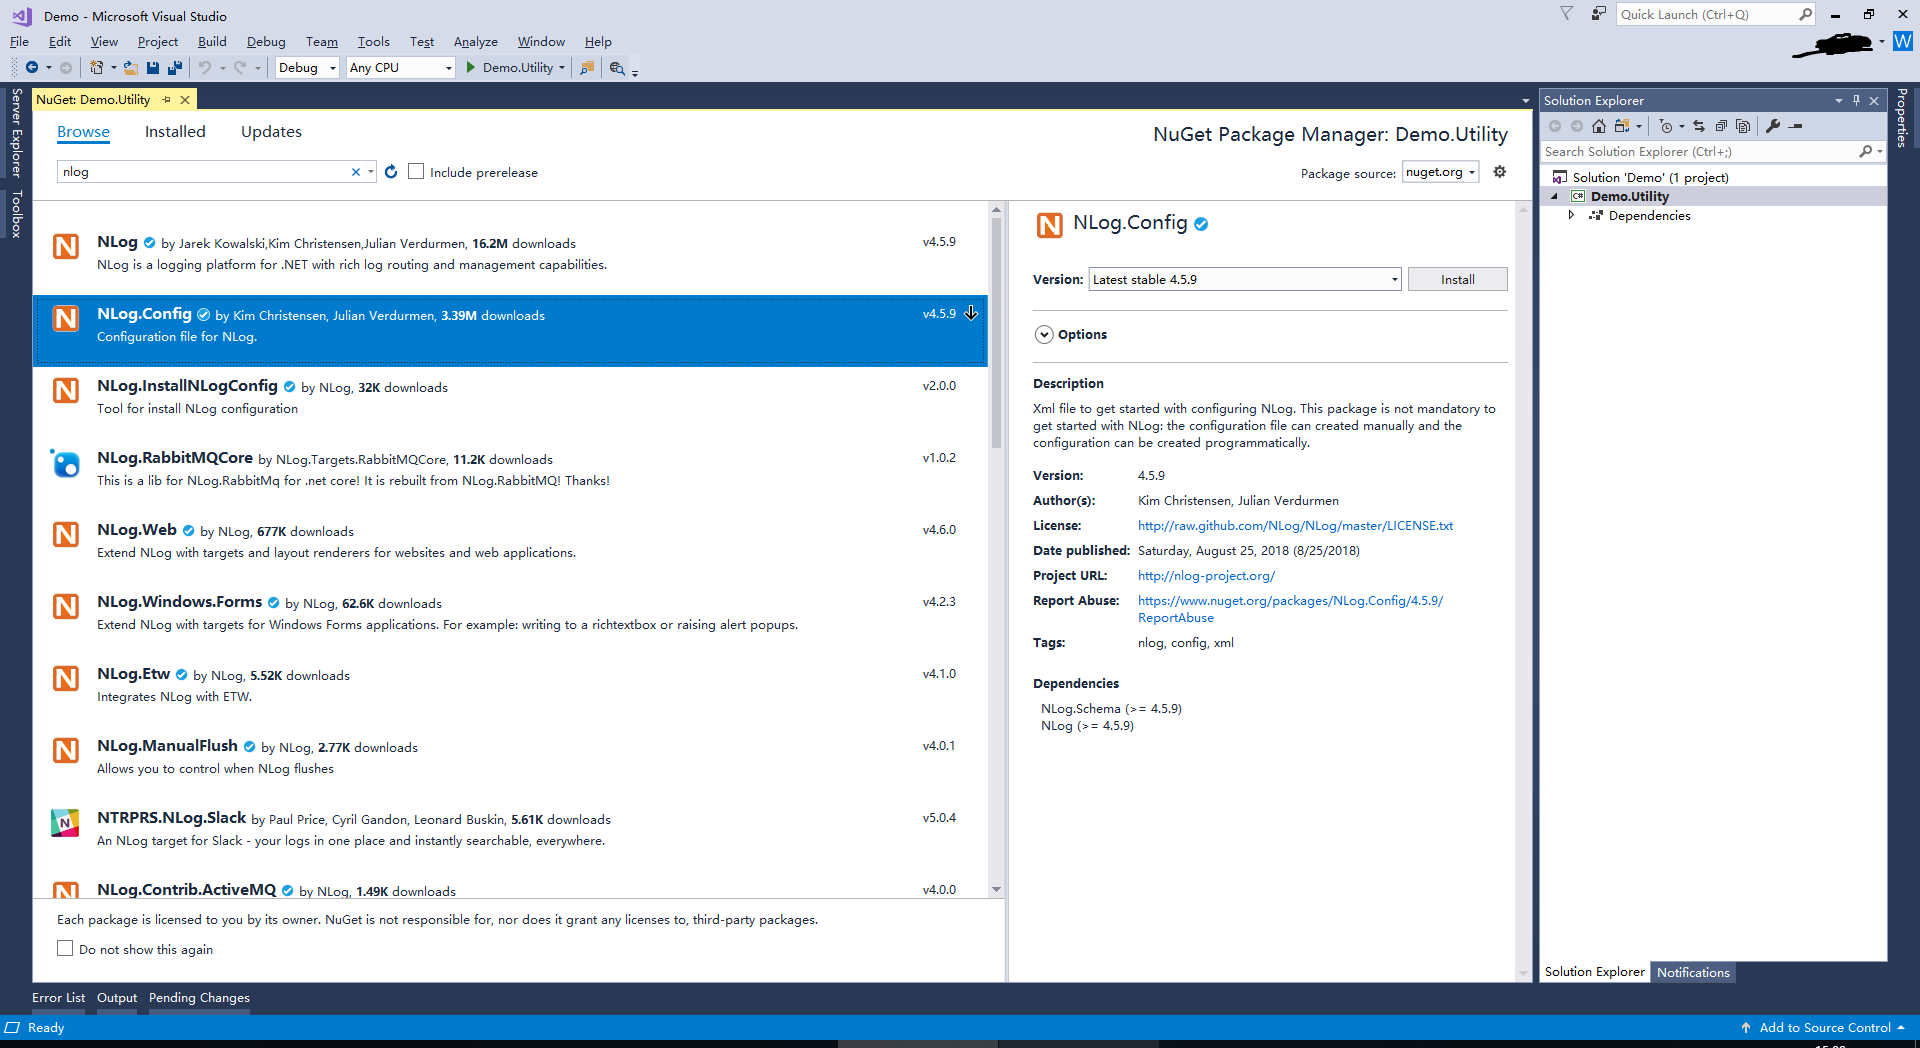
Task: Clear nlog search text with X
Action: coord(355,172)
